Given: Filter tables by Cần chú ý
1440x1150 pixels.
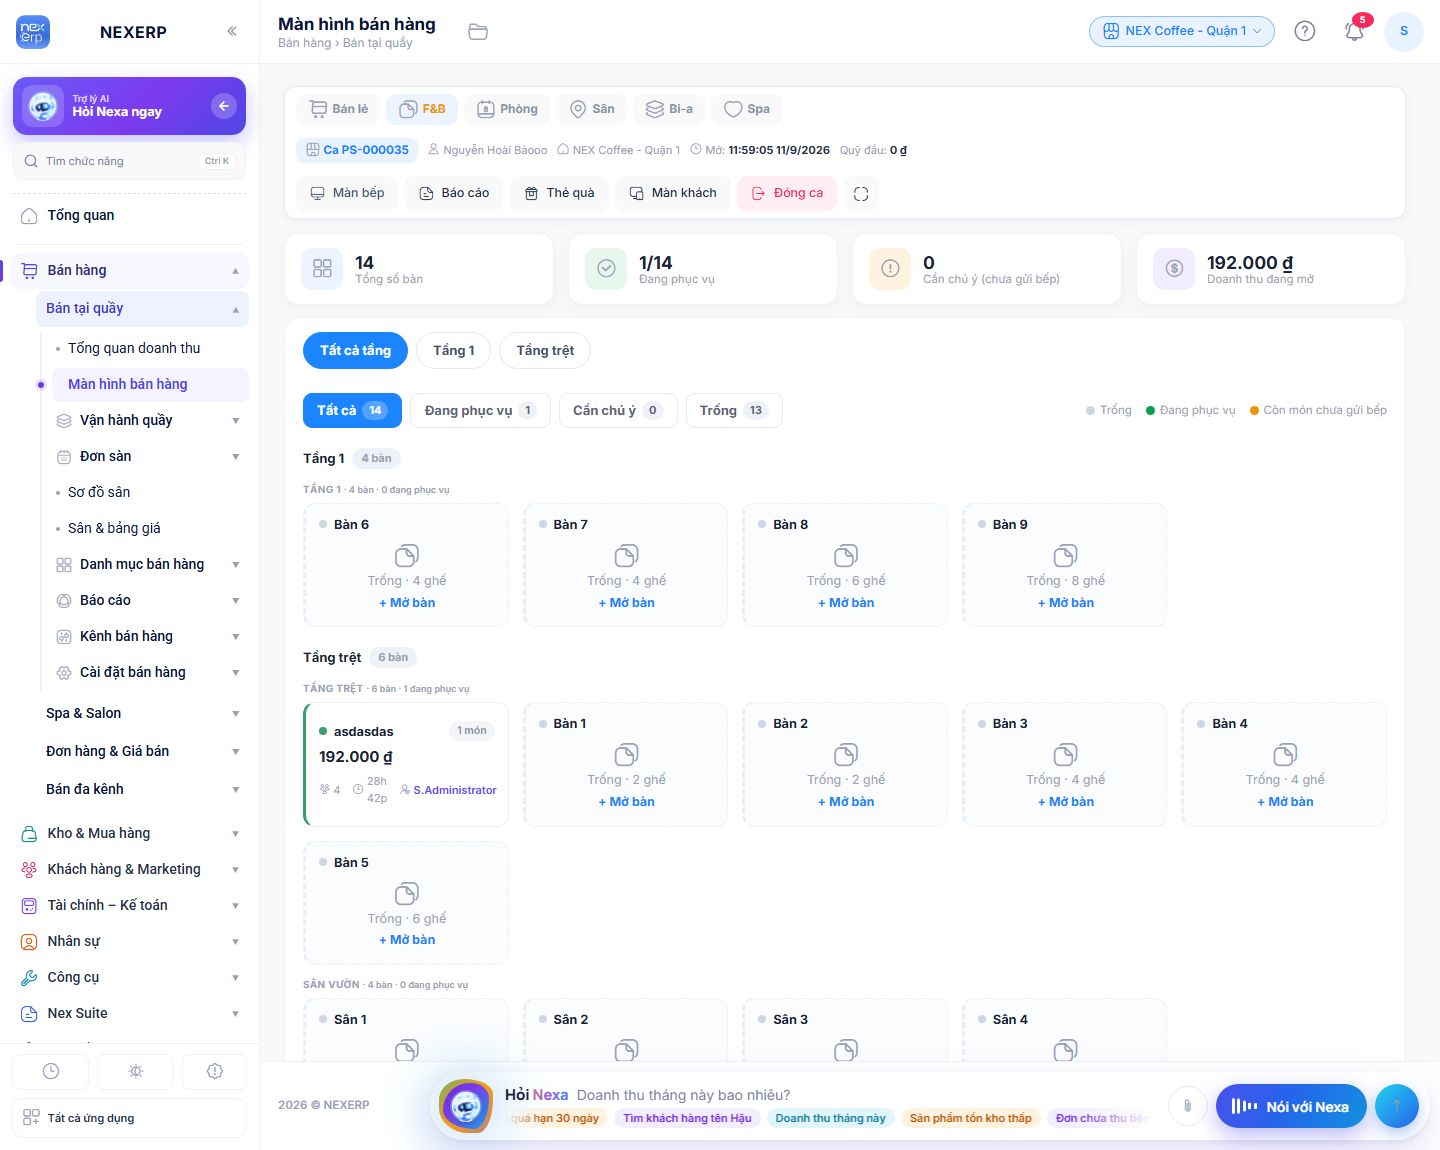Looking at the screenshot, I should point(618,410).
